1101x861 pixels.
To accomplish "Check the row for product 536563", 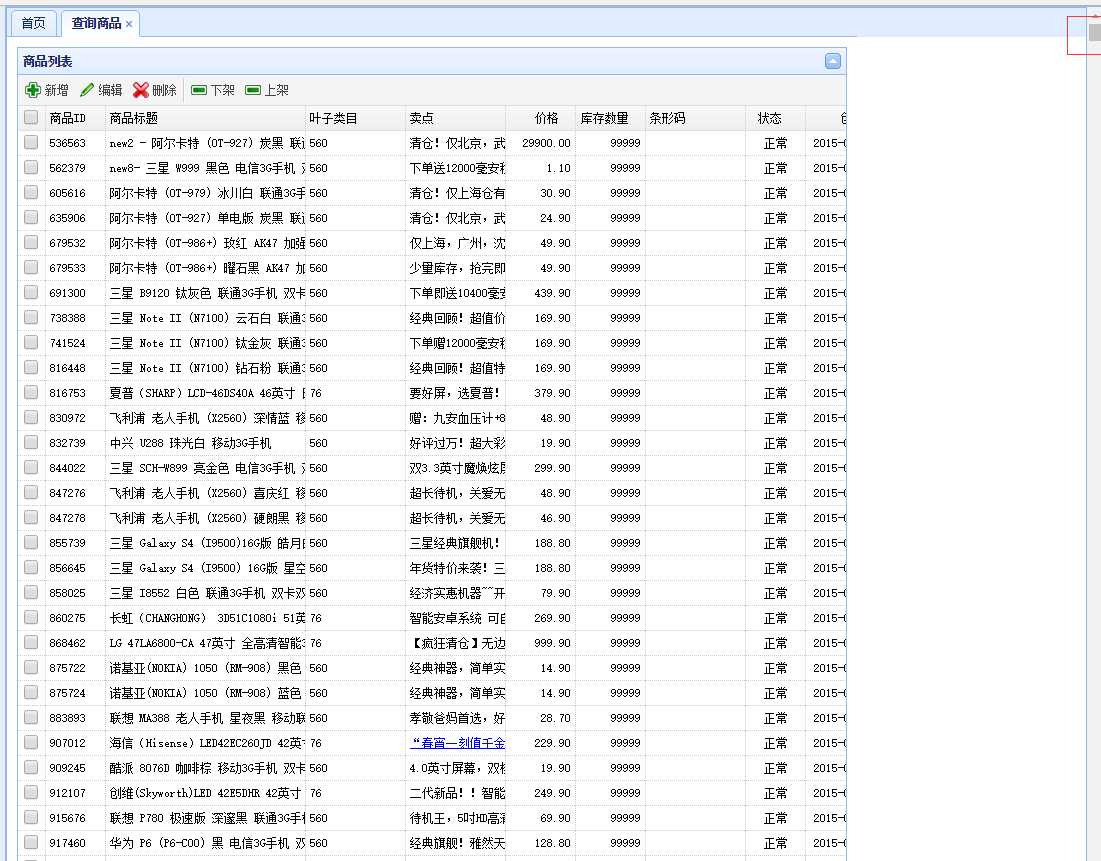I will pos(31,143).
